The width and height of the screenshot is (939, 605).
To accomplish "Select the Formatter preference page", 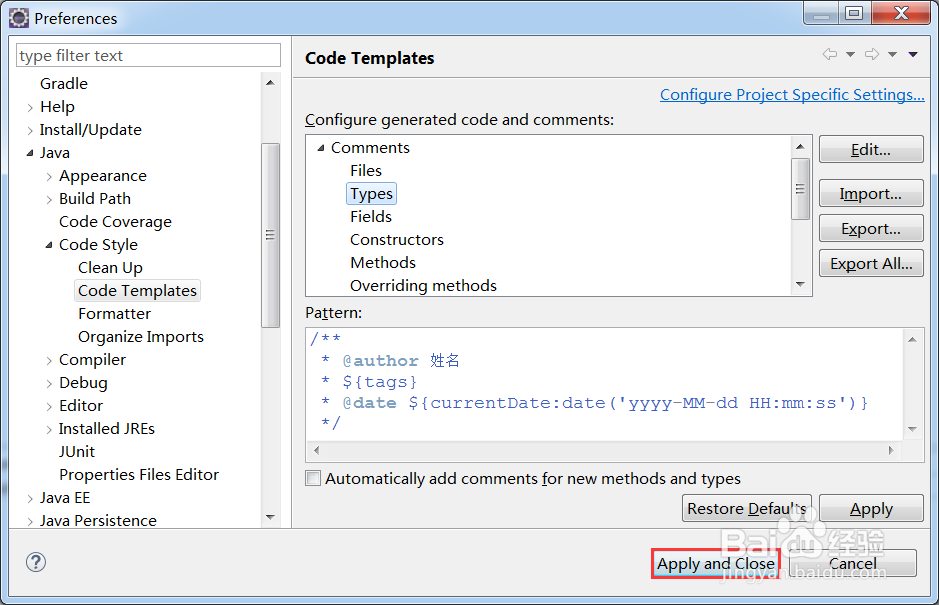I will pos(114,314).
